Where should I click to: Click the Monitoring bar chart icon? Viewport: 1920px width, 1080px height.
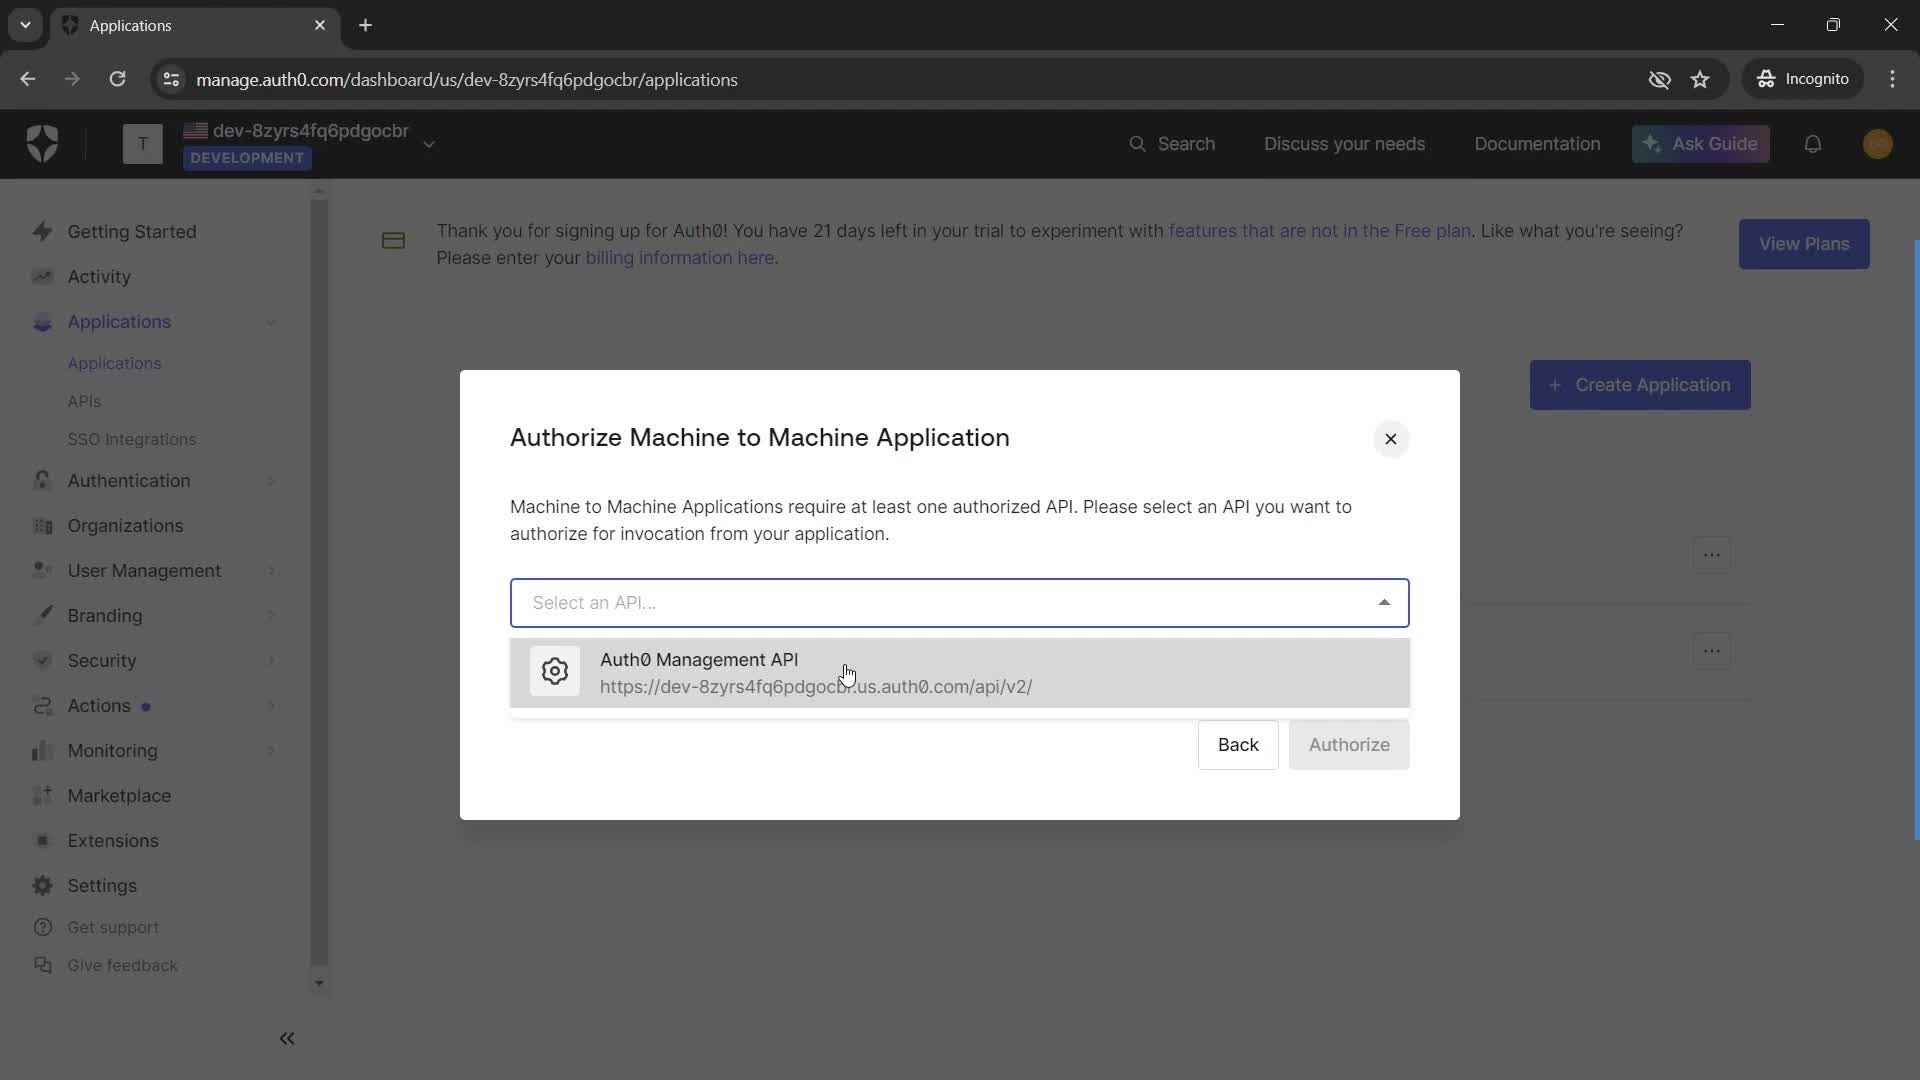click(42, 750)
